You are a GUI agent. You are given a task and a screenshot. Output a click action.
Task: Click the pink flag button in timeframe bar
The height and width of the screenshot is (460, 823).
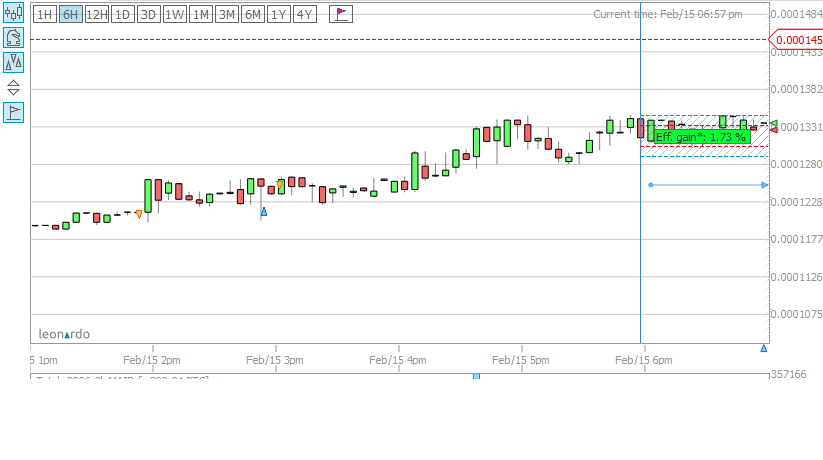(x=341, y=14)
